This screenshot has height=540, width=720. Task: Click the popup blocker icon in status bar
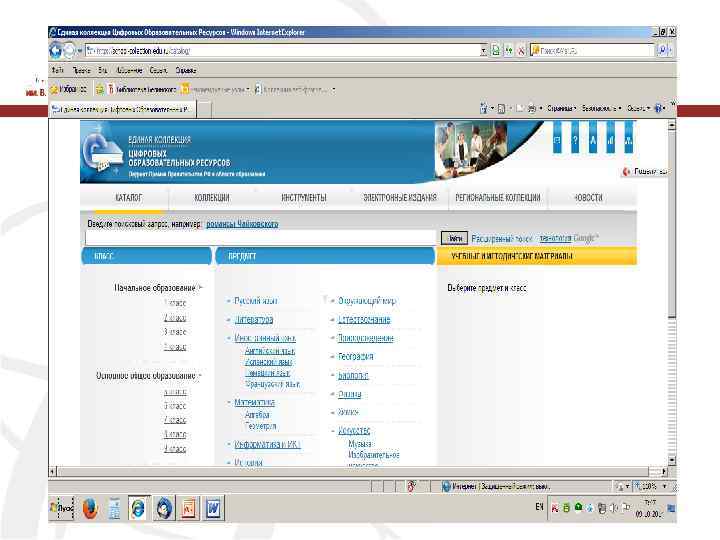tap(411, 486)
